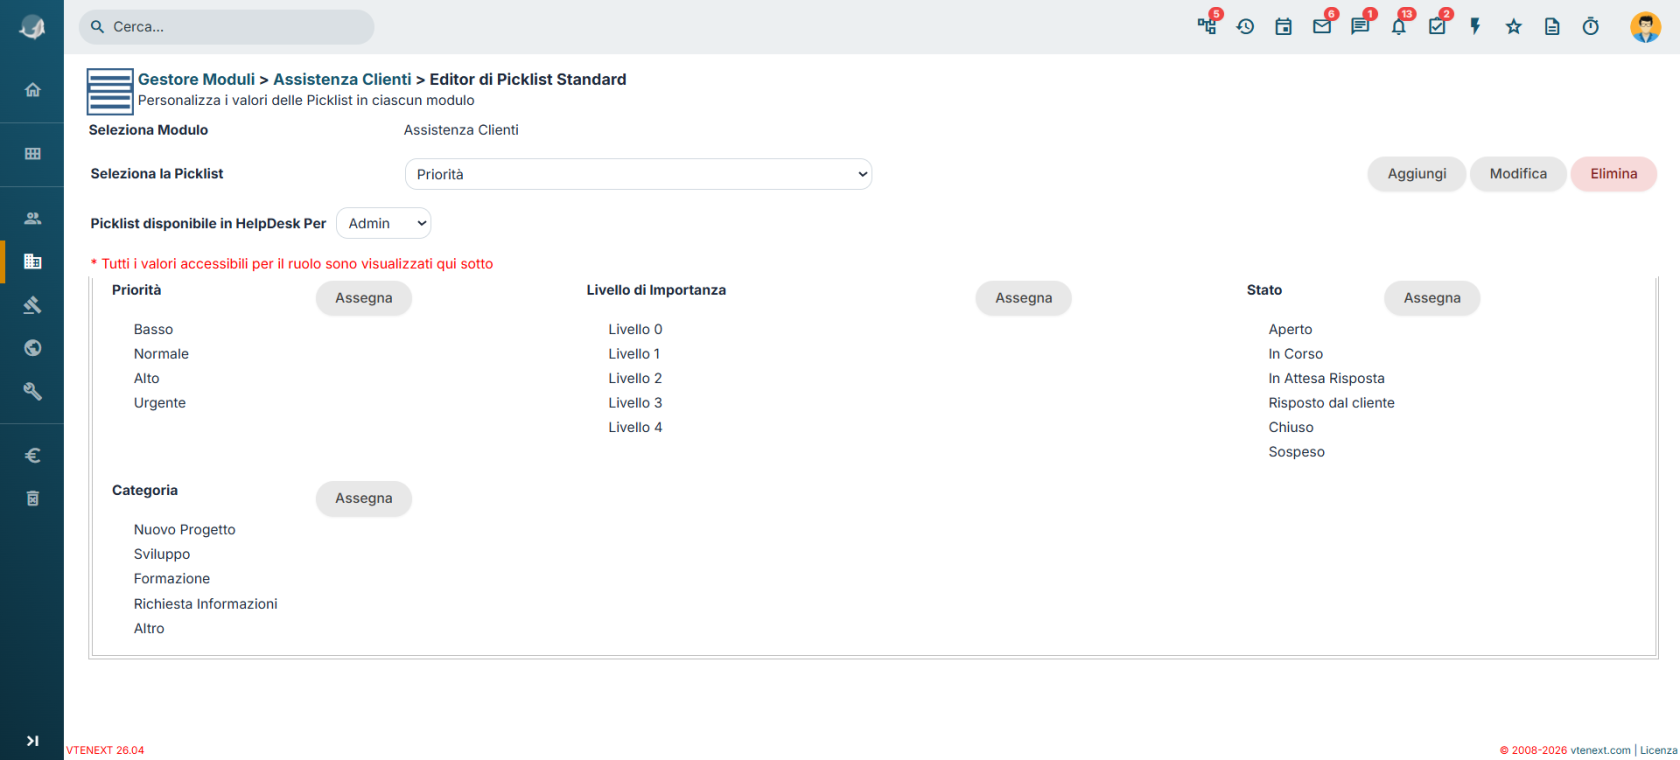Open the favorites star icon

pyautogui.click(x=1514, y=27)
